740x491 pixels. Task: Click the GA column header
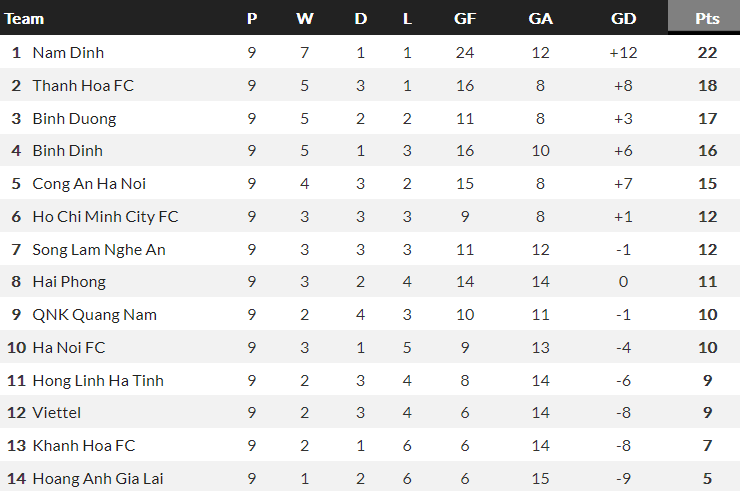click(x=540, y=18)
